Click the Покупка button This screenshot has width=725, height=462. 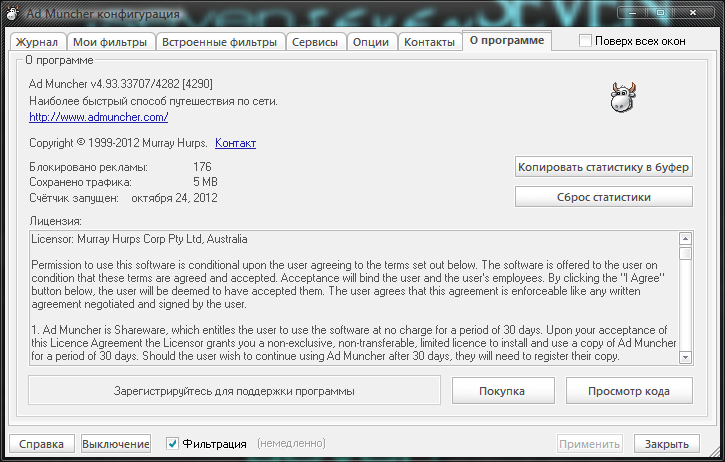point(503,391)
